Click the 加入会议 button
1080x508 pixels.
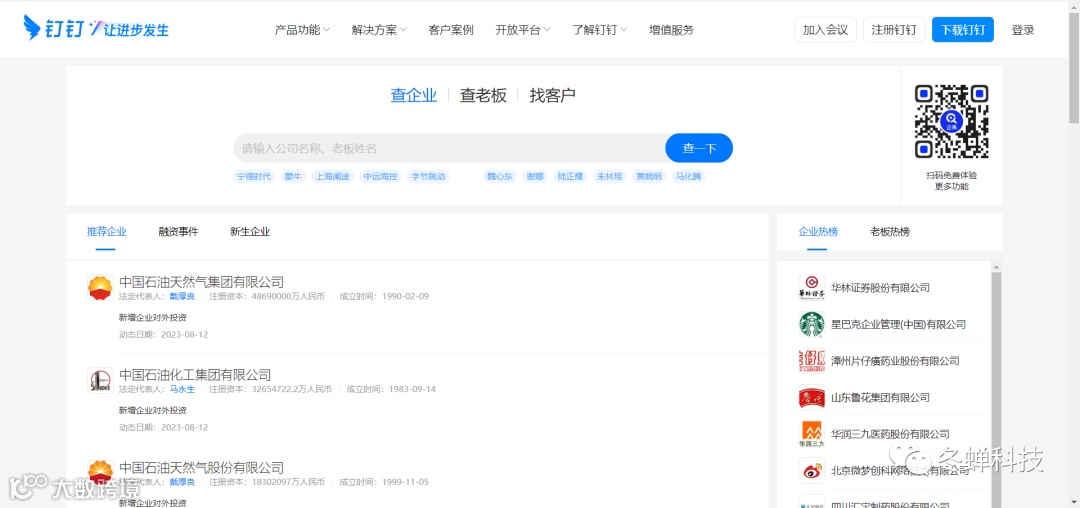825,30
